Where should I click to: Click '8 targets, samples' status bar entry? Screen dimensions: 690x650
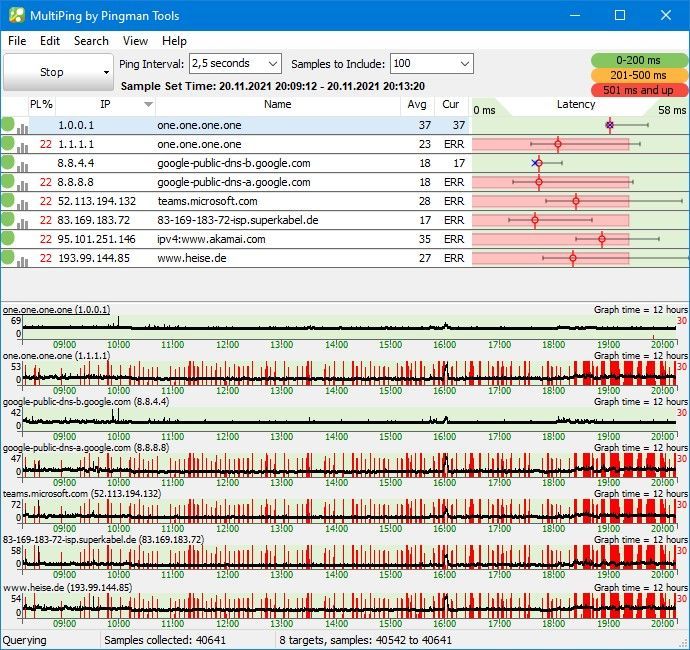[365, 640]
